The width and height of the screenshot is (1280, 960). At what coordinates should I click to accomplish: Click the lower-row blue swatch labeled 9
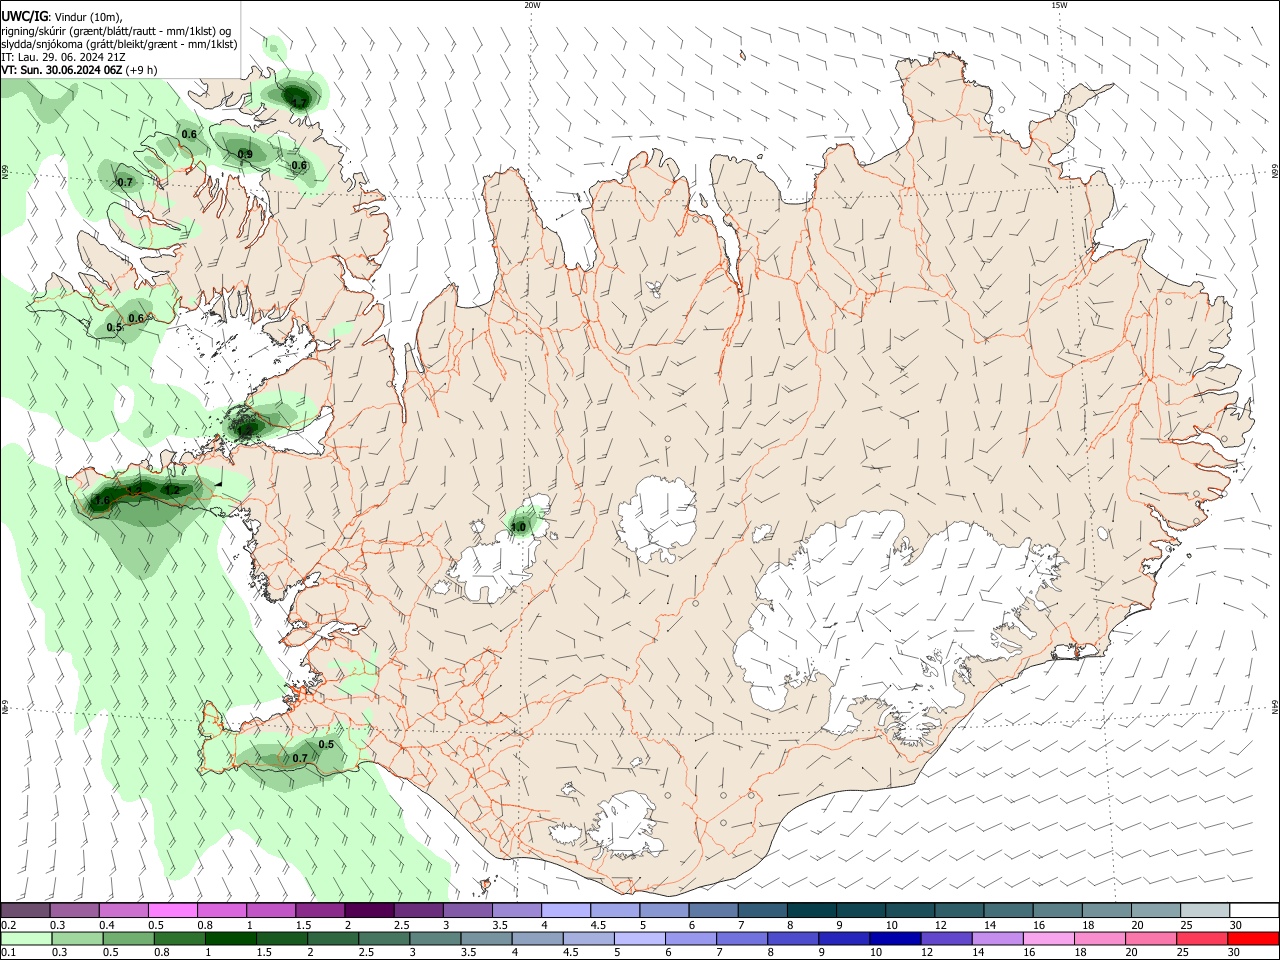[x=845, y=939]
